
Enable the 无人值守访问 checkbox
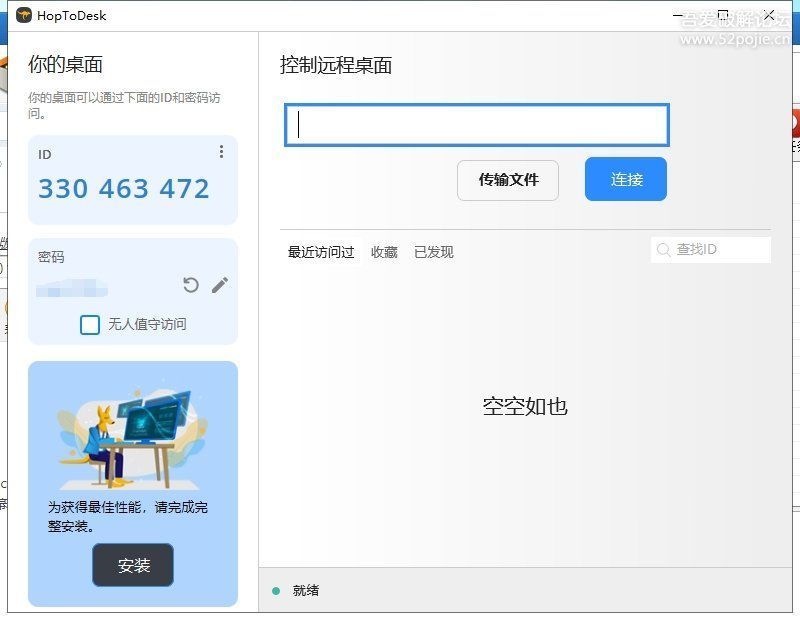pyautogui.click(x=90, y=325)
